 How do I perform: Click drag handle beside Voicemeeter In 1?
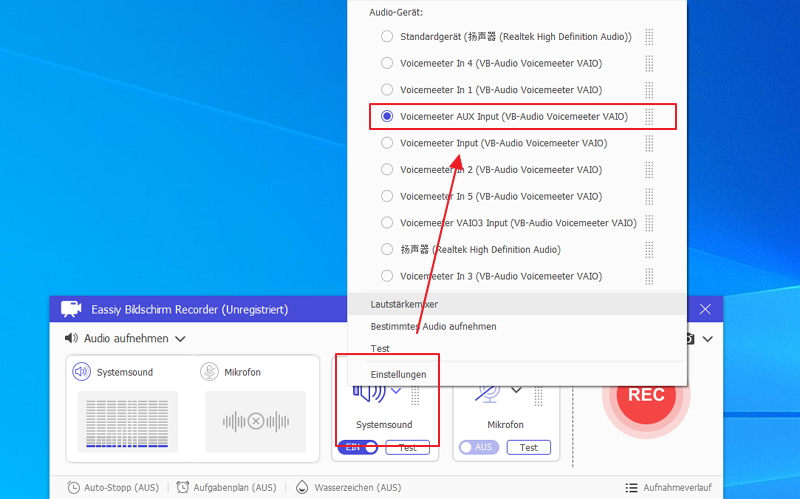(649, 90)
